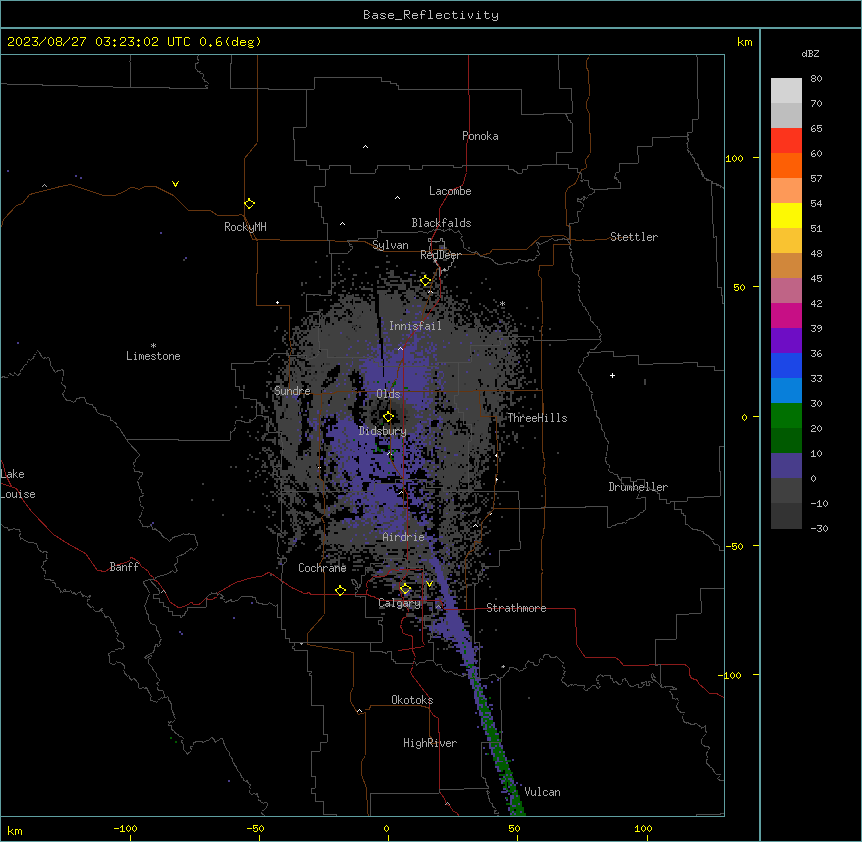The height and width of the screenshot is (842, 862).
Task: Click the HighRiver town label
Action: click(x=430, y=743)
